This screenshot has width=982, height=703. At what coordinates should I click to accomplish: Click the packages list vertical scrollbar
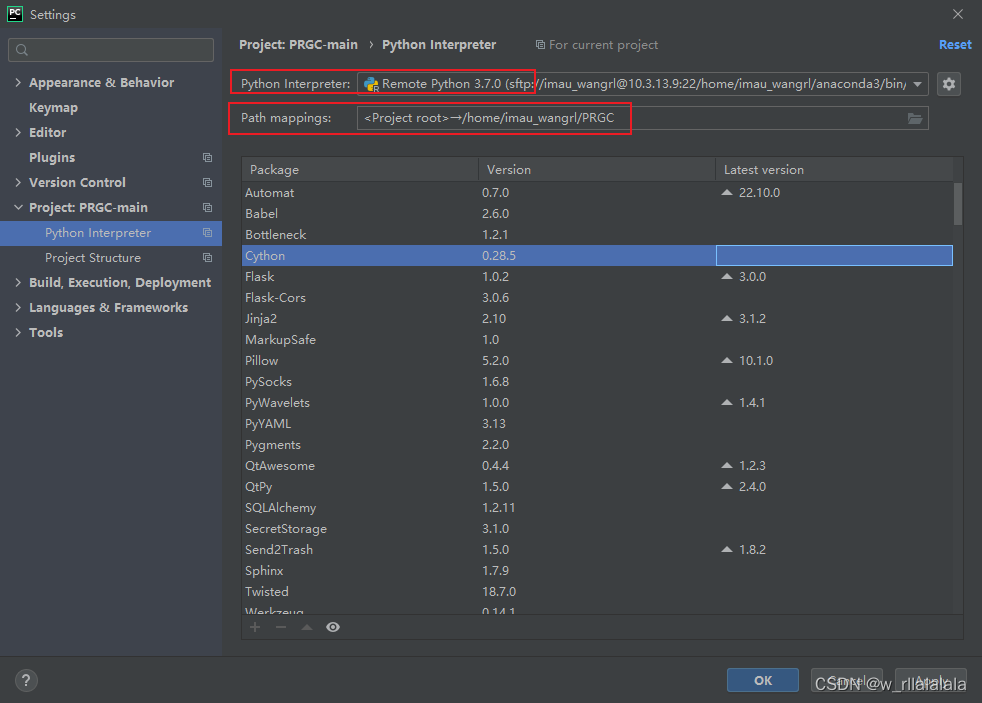(x=958, y=204)
